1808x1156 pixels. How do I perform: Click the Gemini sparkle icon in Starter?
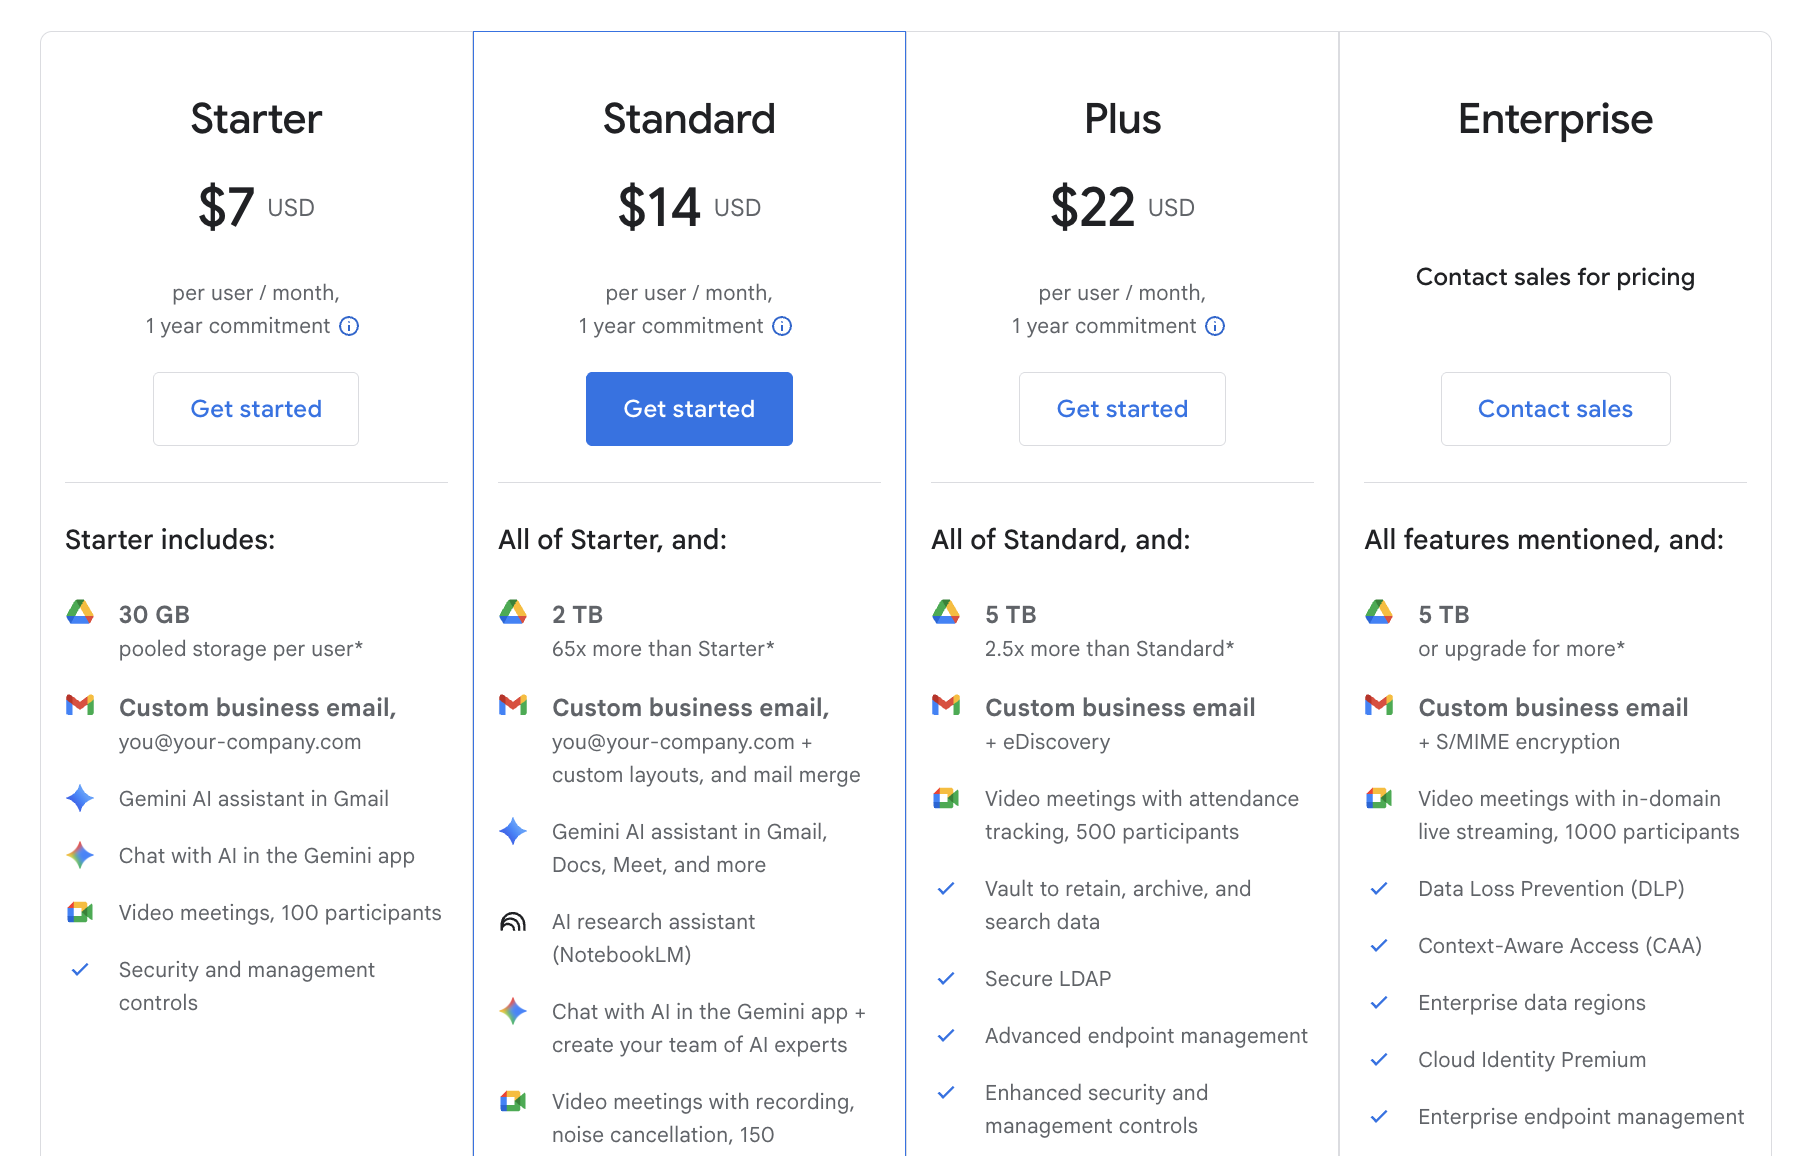coord(80,798)
